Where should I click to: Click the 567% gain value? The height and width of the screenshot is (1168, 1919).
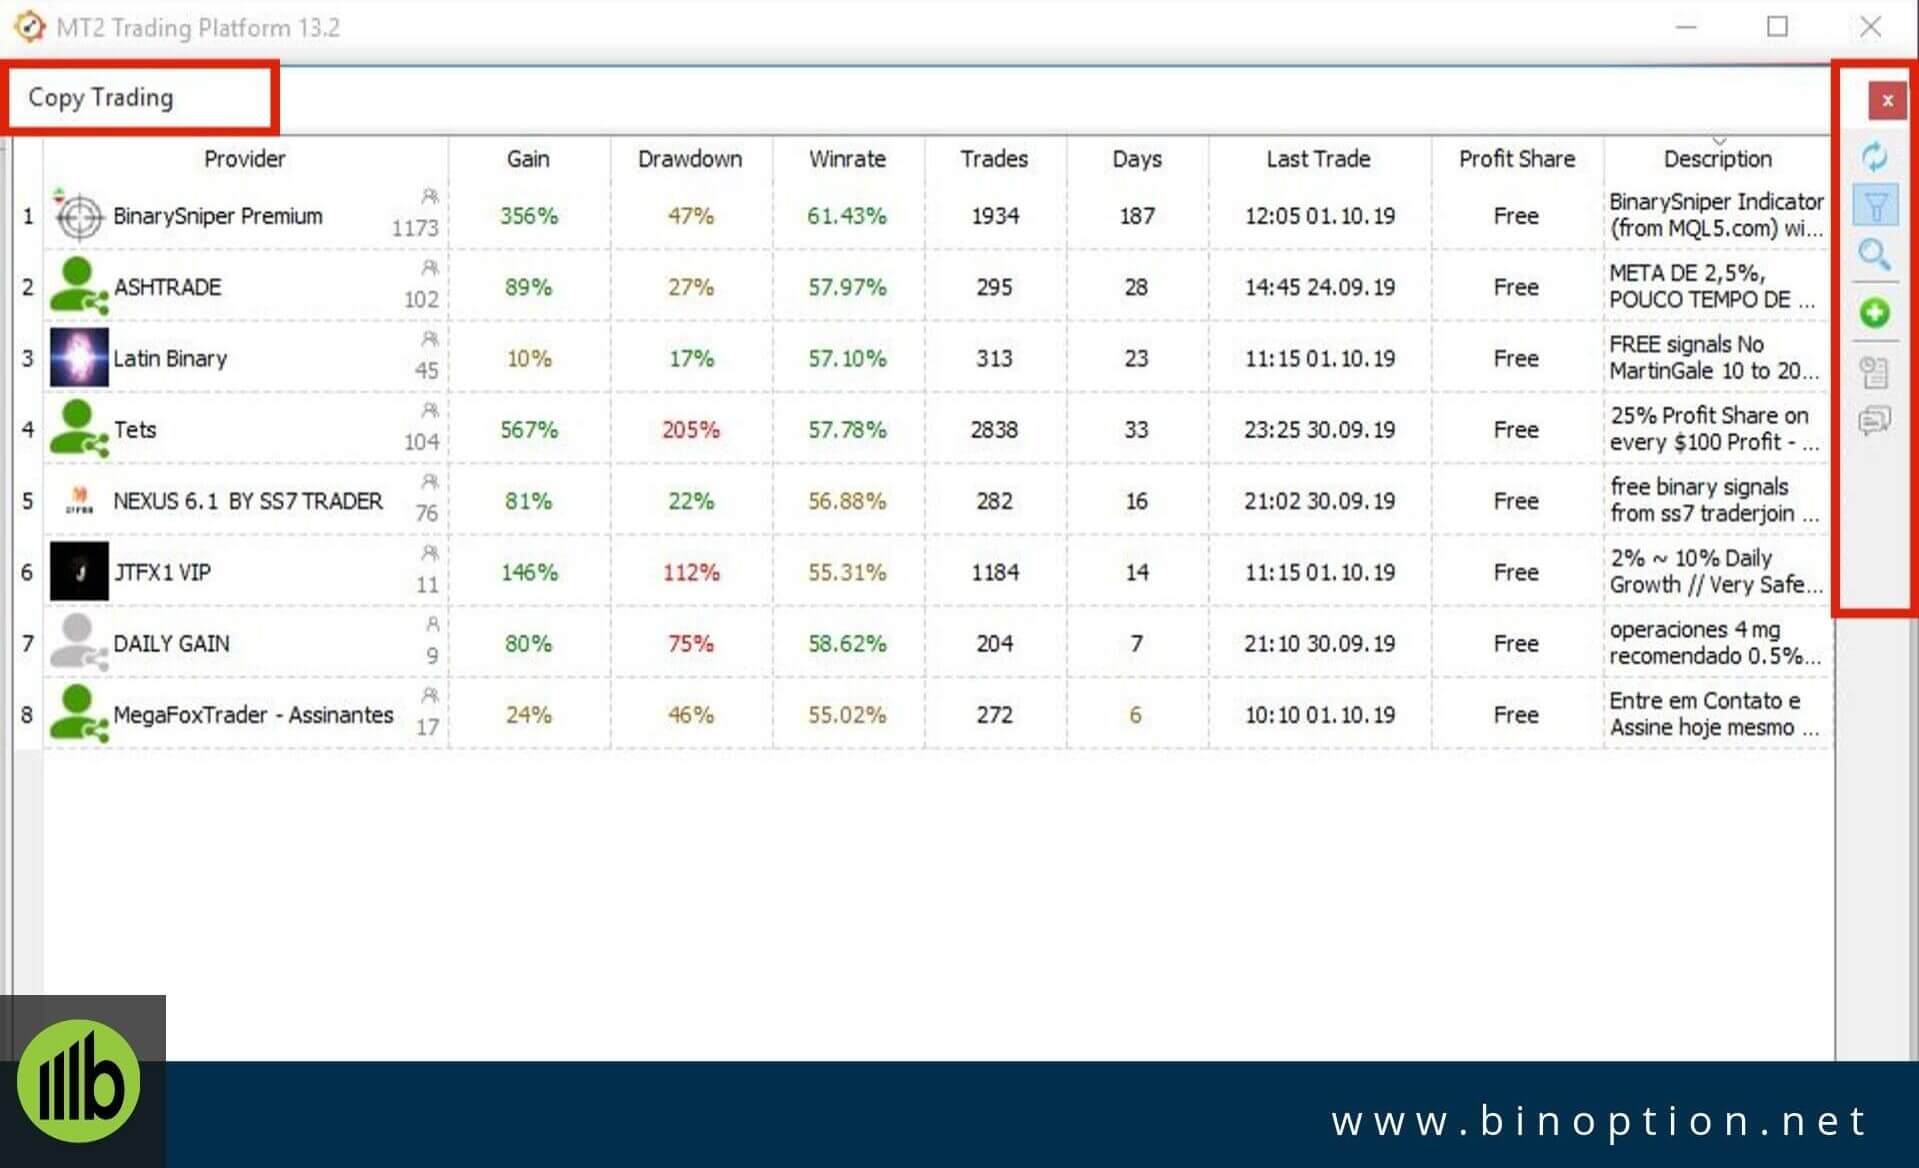click(x=529, y=429)
